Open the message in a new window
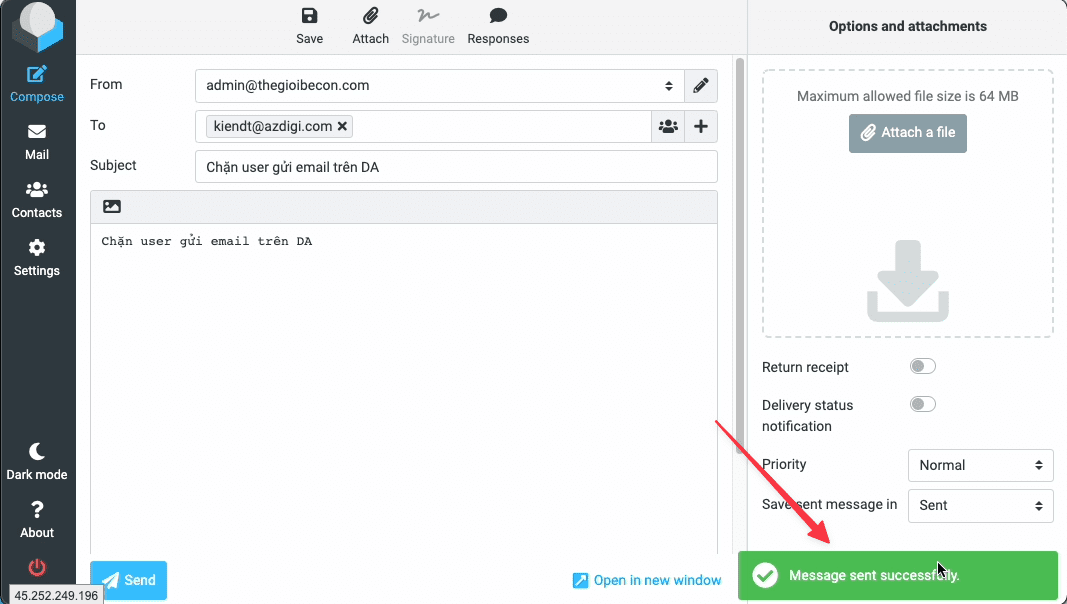1067x604 pixels. tap(646, 580)
